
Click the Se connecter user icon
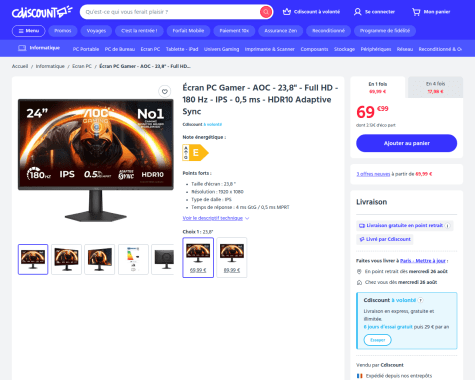click(x=357, y=12)
